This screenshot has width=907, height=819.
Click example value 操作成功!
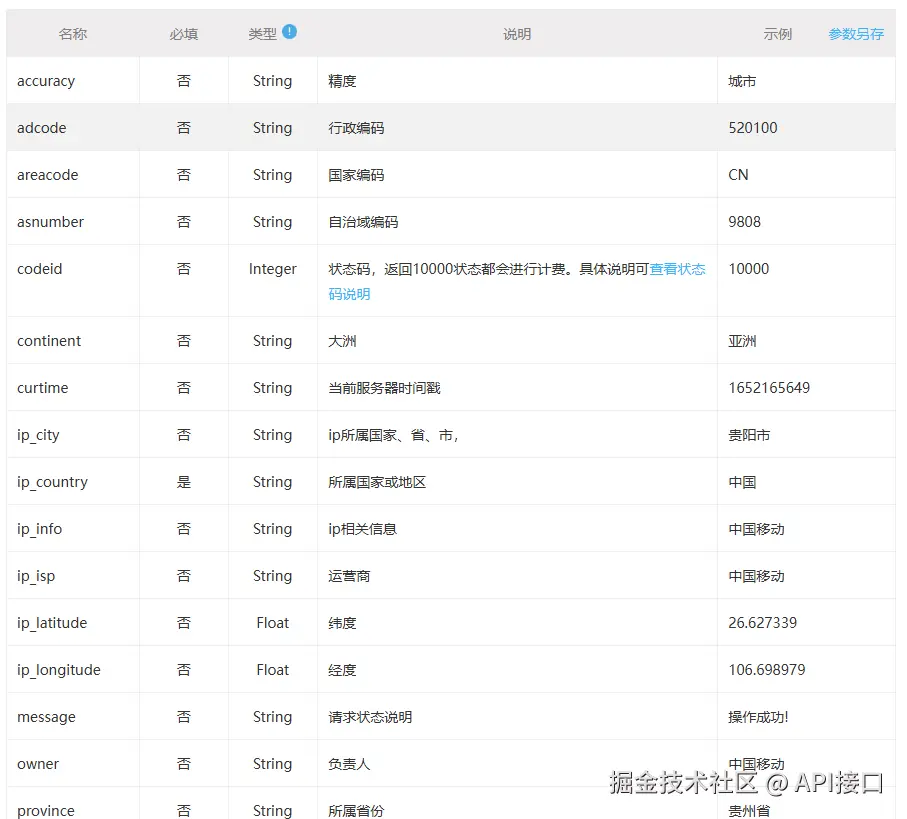tap(758, 717)
